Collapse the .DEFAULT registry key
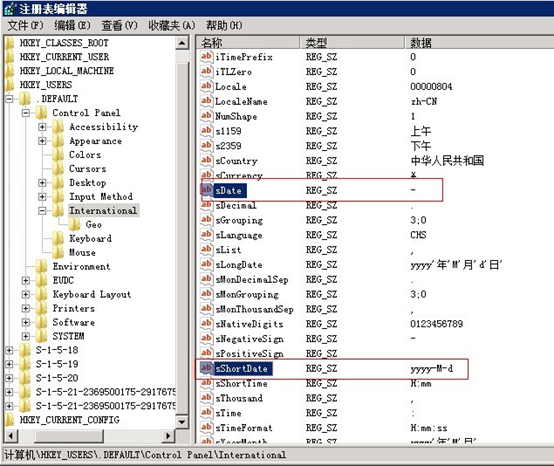This screenshot has height=466, width=554. (9, 99)
